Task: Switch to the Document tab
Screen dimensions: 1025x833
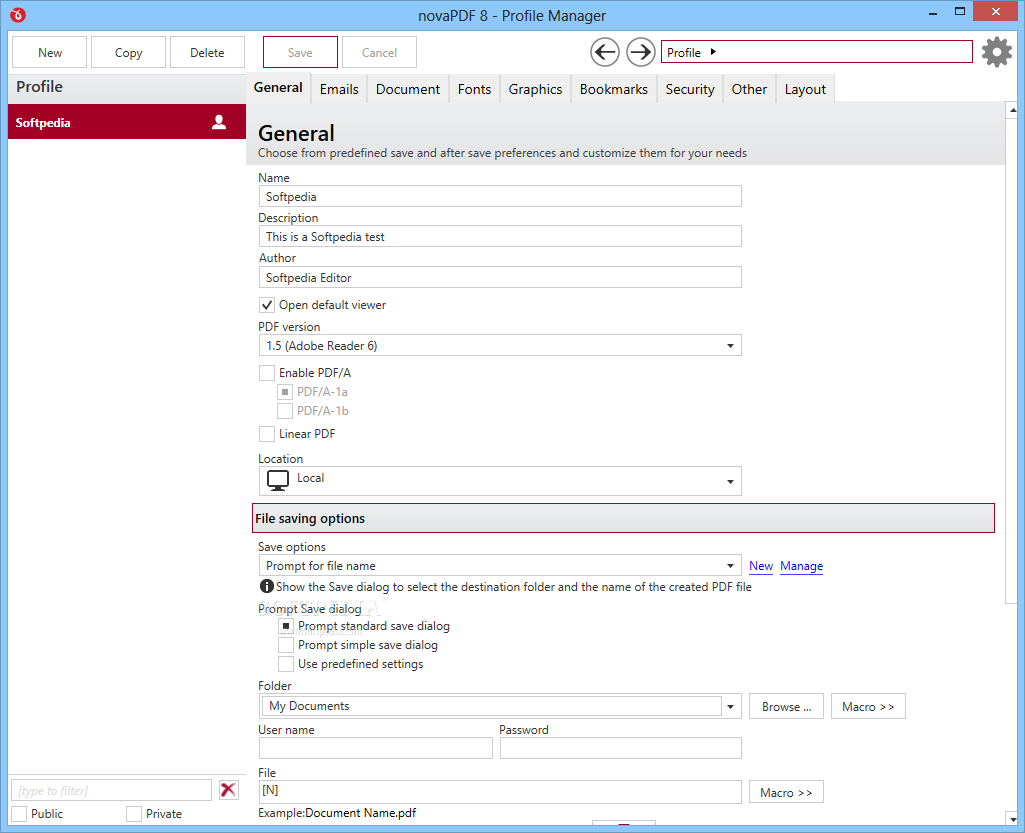Action: [x=408, y=89]
